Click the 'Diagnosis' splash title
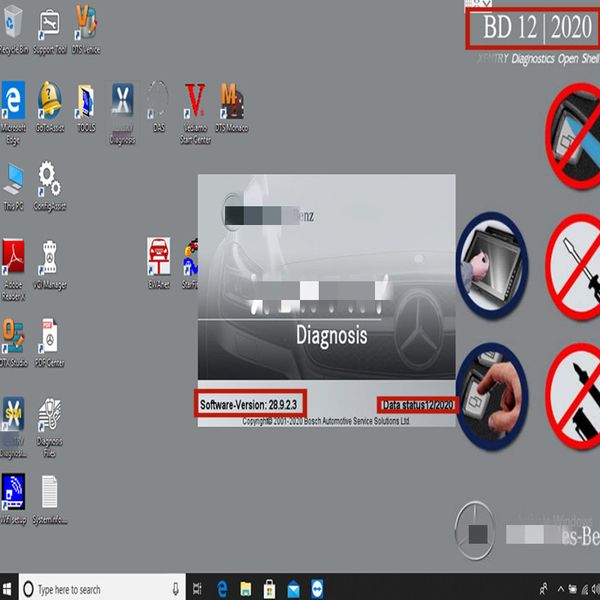600x600 pixels. [331, 336]
